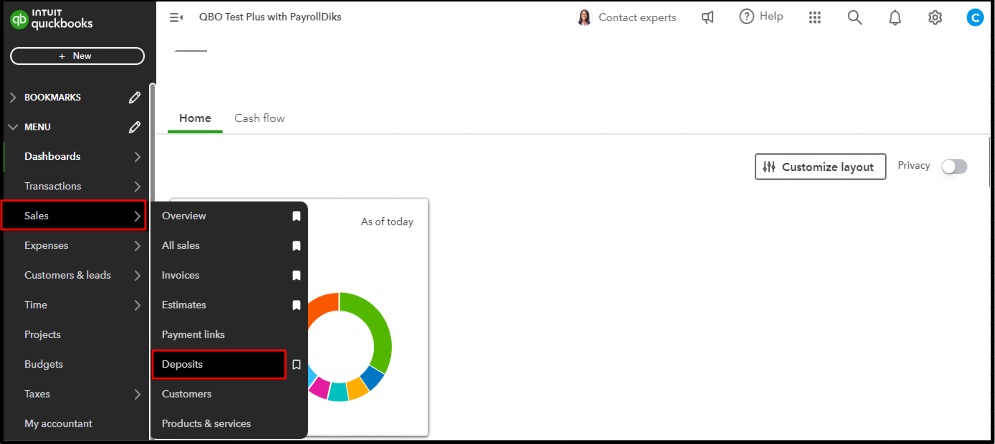
Task: Click the left sidebar scrollbar
Action: (x=152, y=143)
